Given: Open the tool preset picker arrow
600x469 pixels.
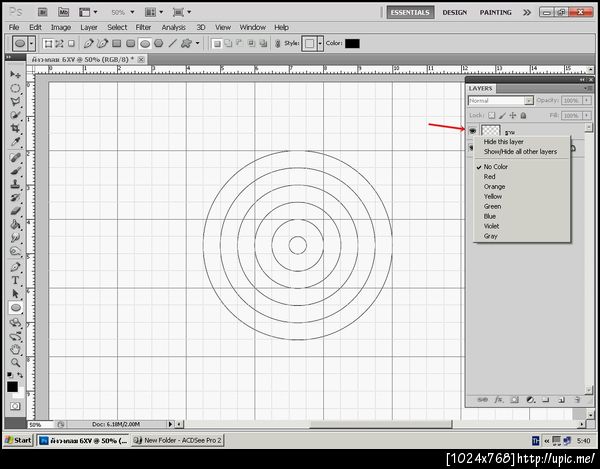Looking at the screenshot, I should point(32,43).
